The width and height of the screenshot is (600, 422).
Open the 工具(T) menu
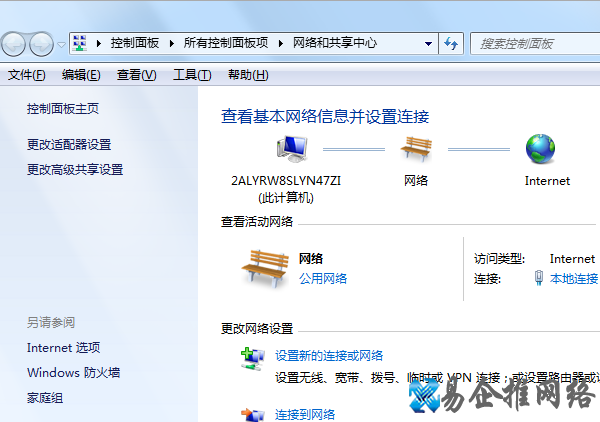192,75
